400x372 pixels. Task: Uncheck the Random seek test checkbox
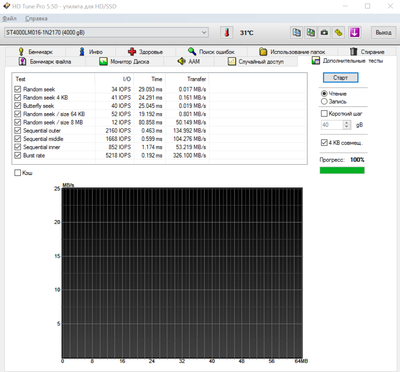coord(18,89)
